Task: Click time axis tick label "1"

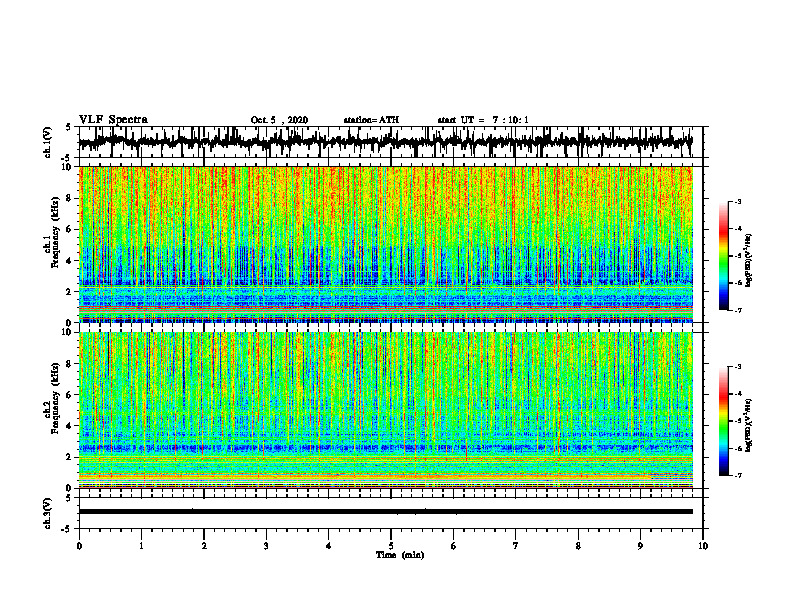Action: 141,546
